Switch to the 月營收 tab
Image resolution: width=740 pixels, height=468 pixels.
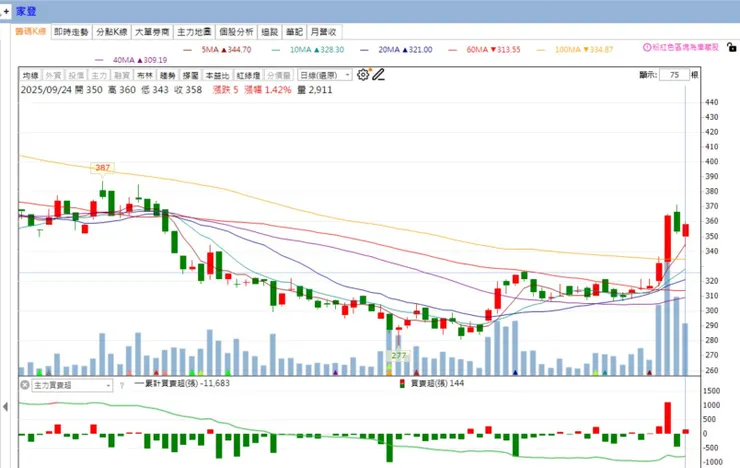[324, 32]
